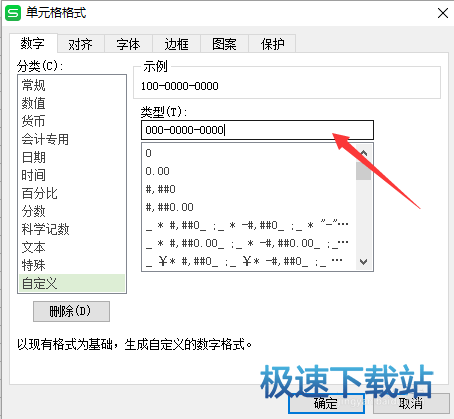Screen dimensions: 454x419
Task: Choose the ¥ currency accounting format
Action: (249, 261)
